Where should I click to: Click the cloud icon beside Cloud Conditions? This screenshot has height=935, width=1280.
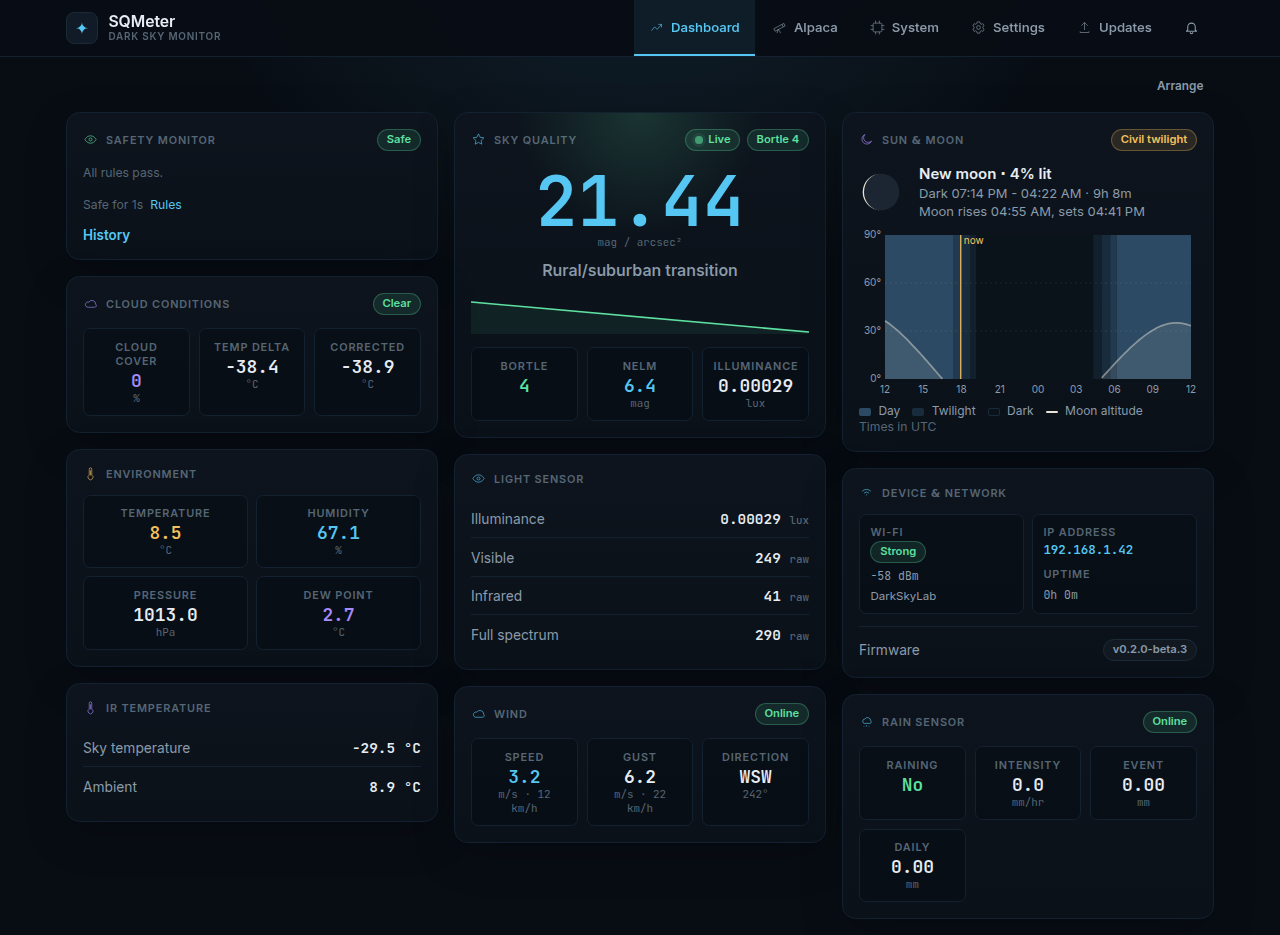91,304
